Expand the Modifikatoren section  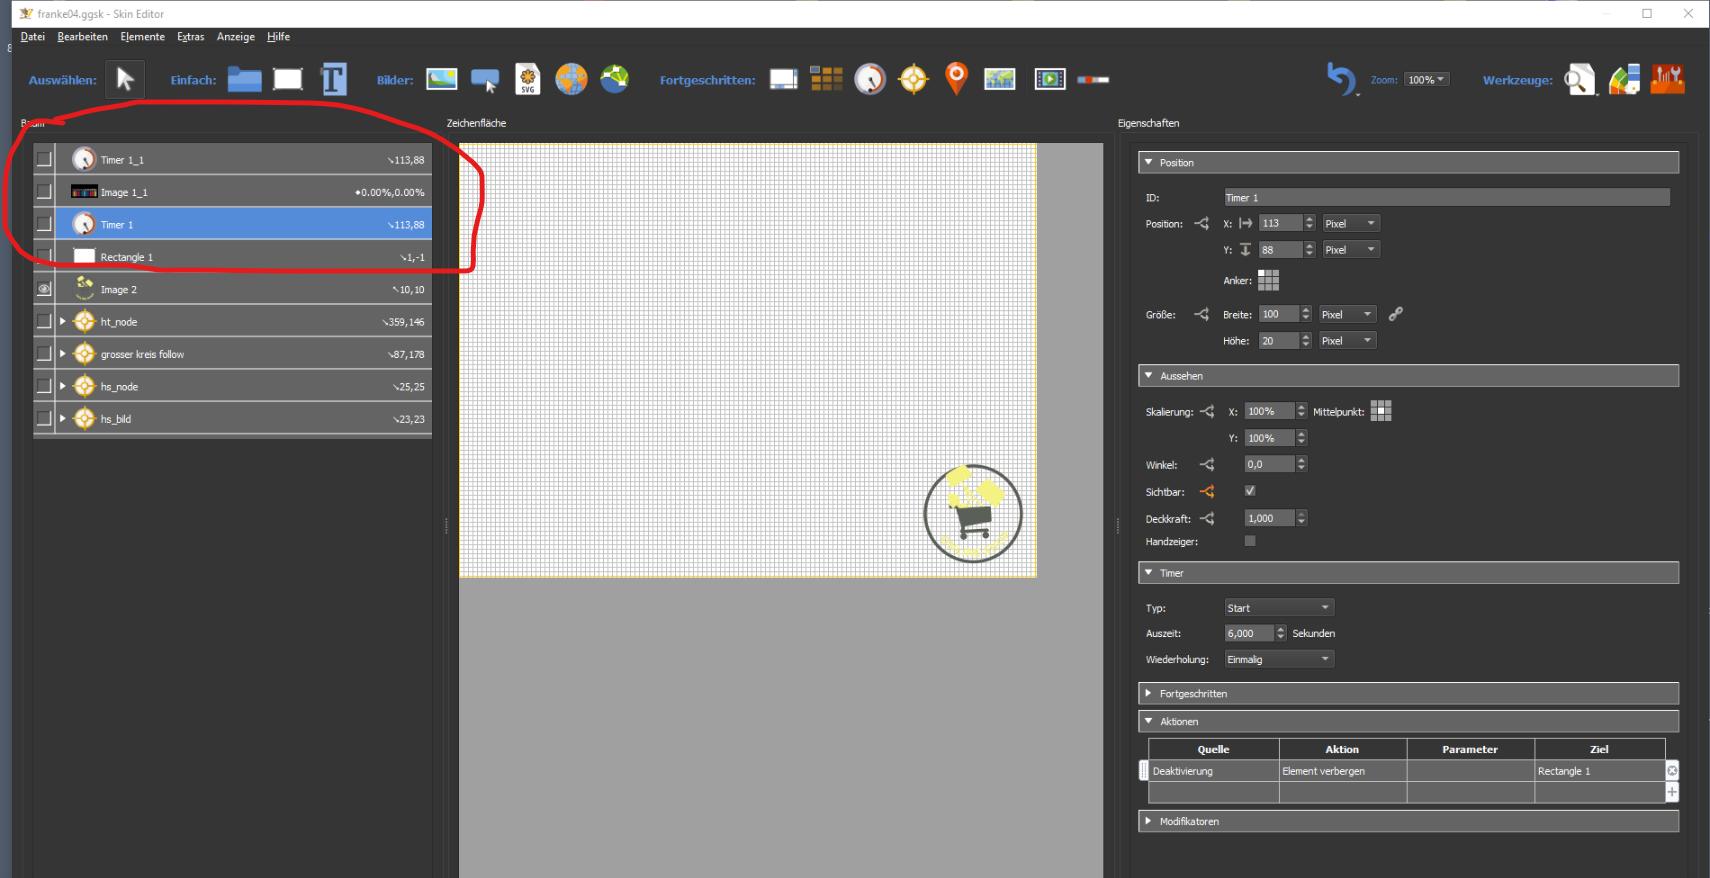click(x=1408, y=821)
